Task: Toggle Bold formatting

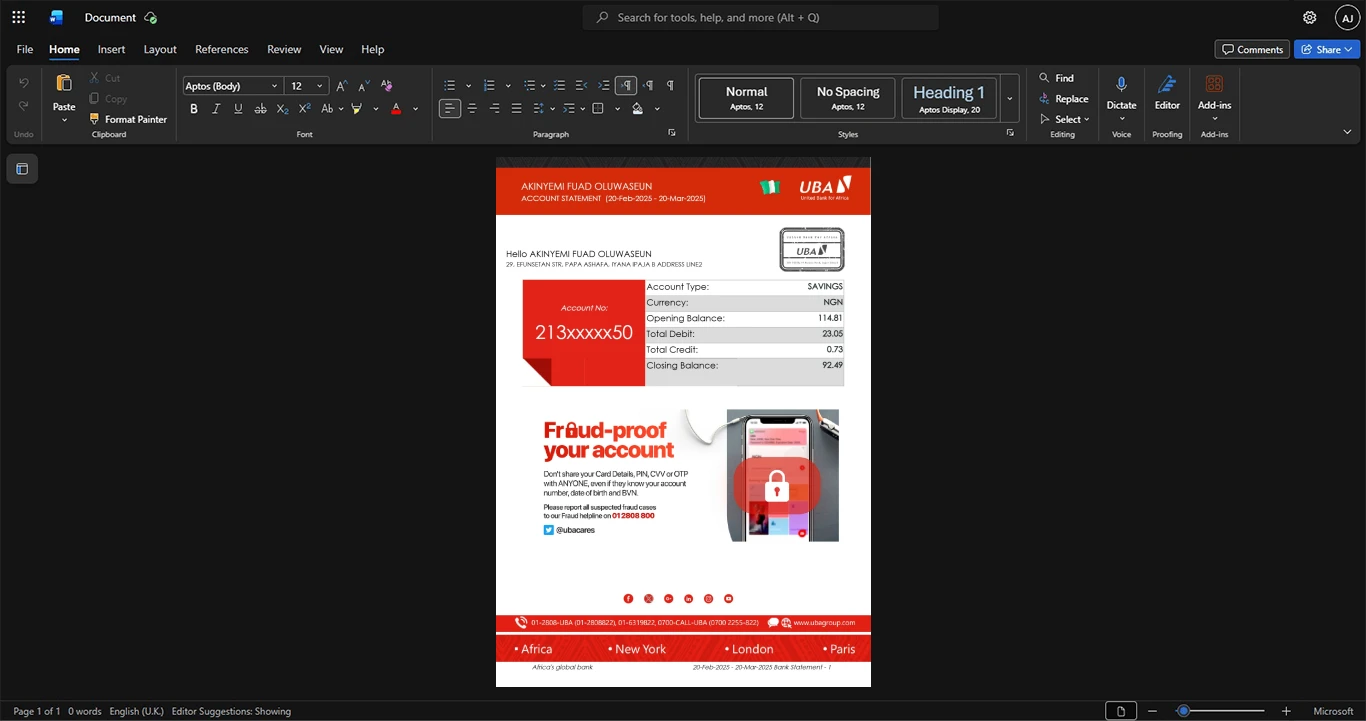Action: (x=194, y=109)
